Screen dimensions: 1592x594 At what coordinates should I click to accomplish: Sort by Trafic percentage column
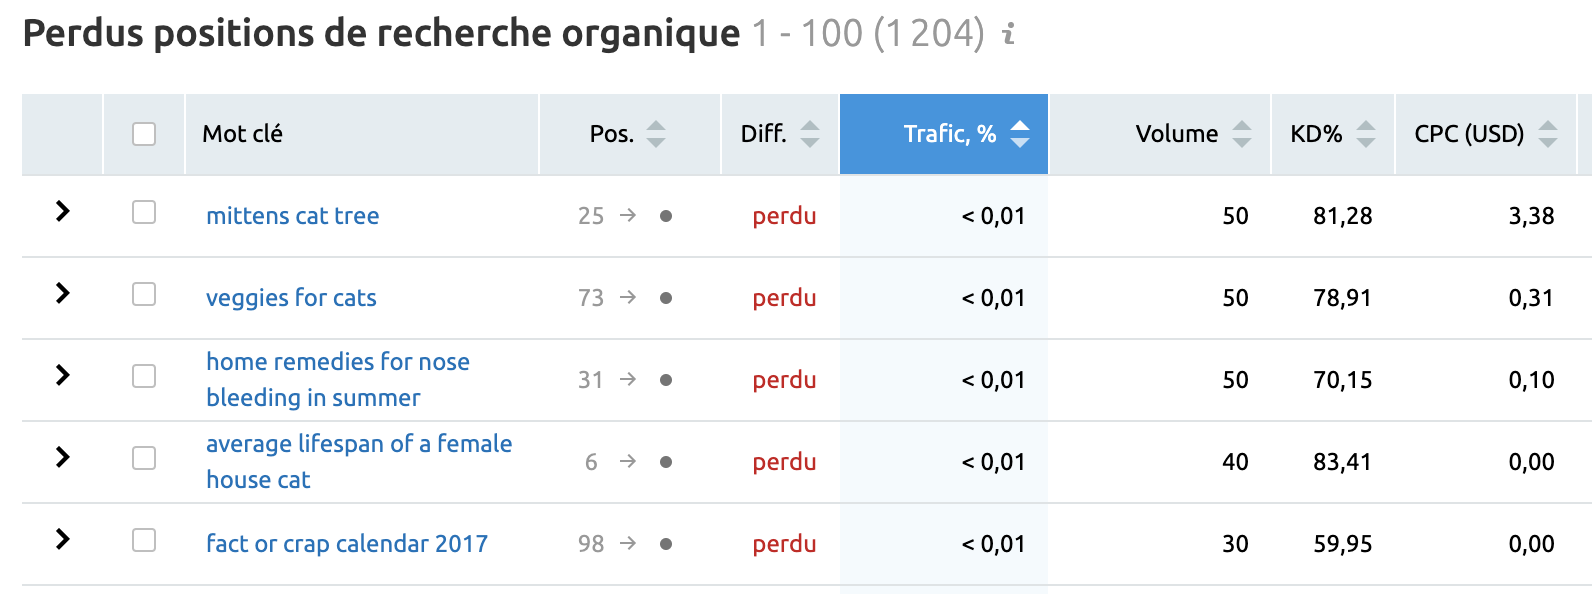tap(1021, 132)
